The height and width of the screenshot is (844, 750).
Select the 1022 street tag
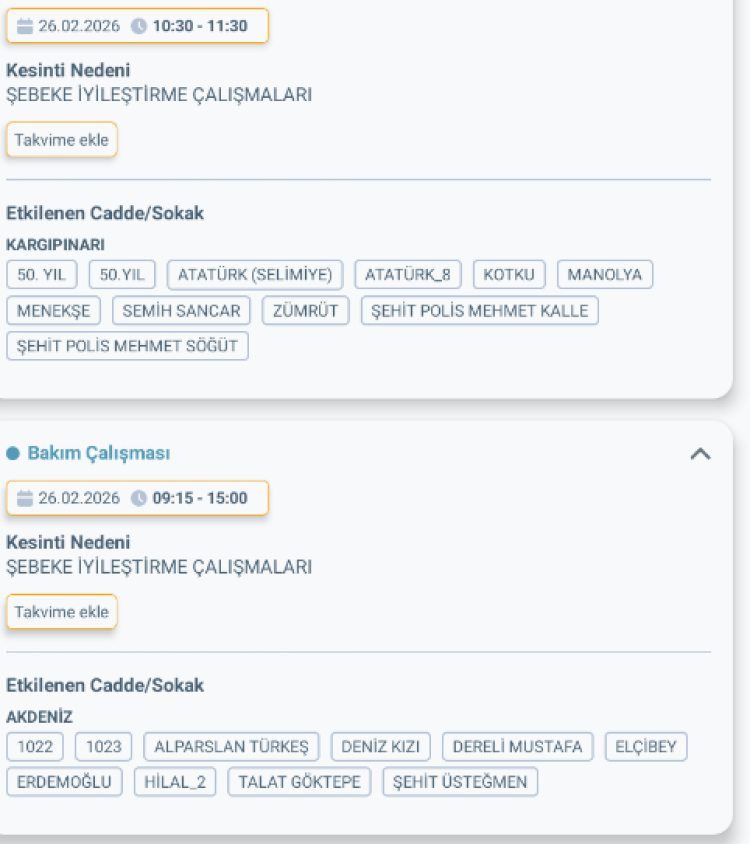tap(34, 746)
